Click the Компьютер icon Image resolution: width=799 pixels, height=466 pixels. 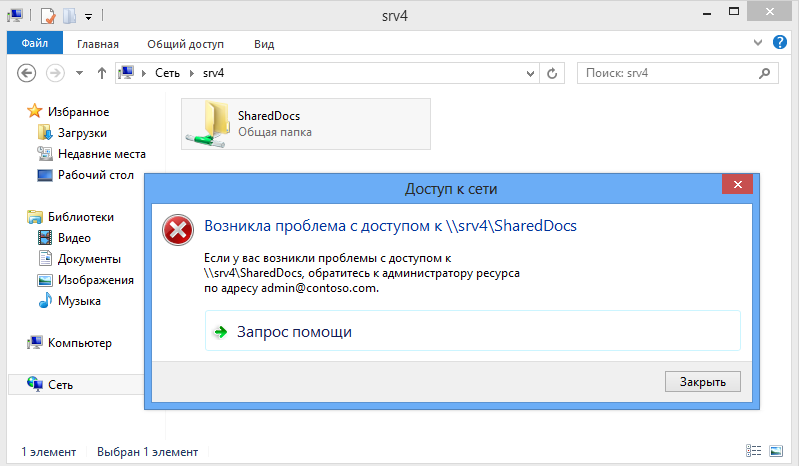[x=35, y=342]
